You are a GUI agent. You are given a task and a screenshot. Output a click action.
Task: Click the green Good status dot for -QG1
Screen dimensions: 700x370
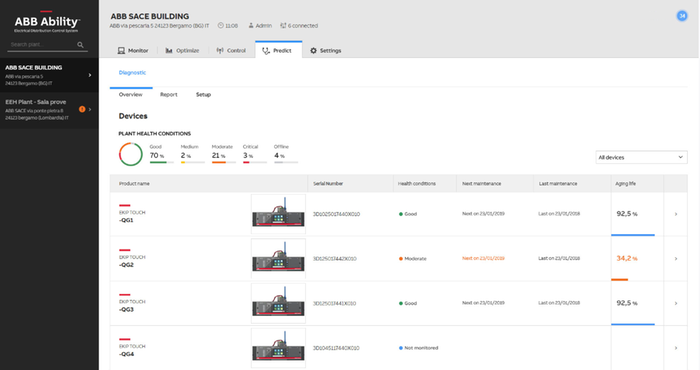pos(401,214)
